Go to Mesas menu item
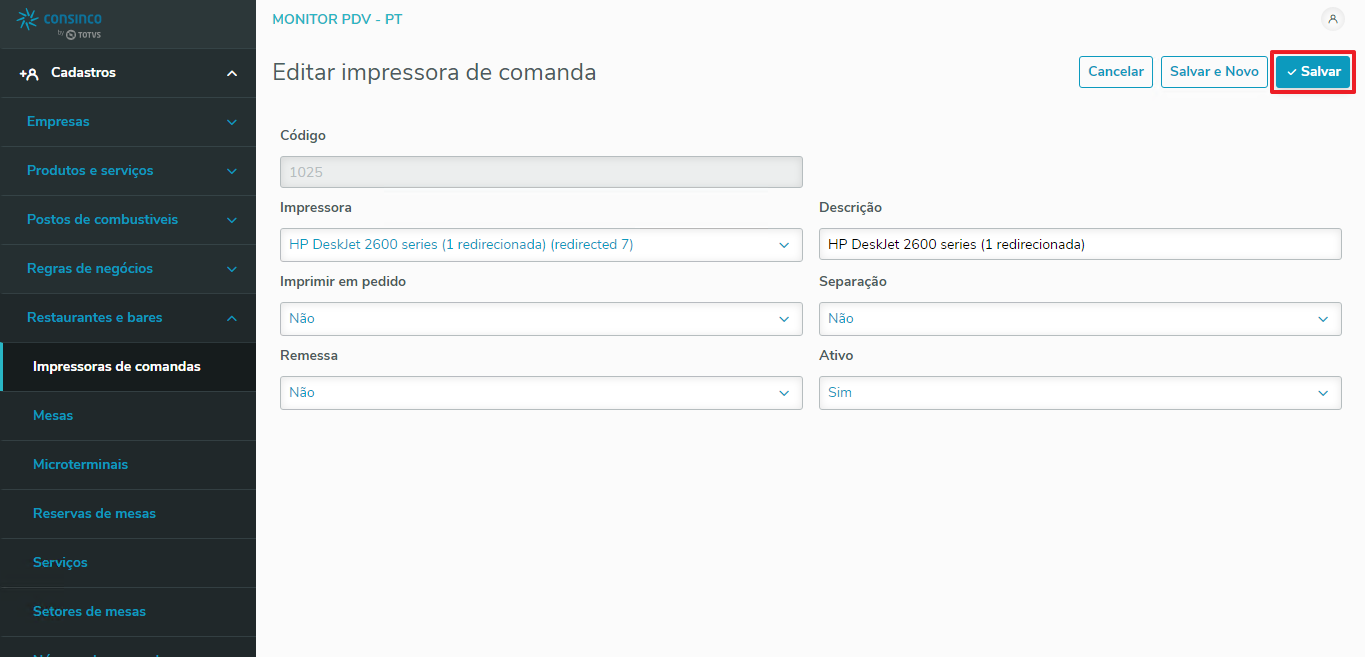This screenshot has height=657, width=1365. tap(53, 415)
